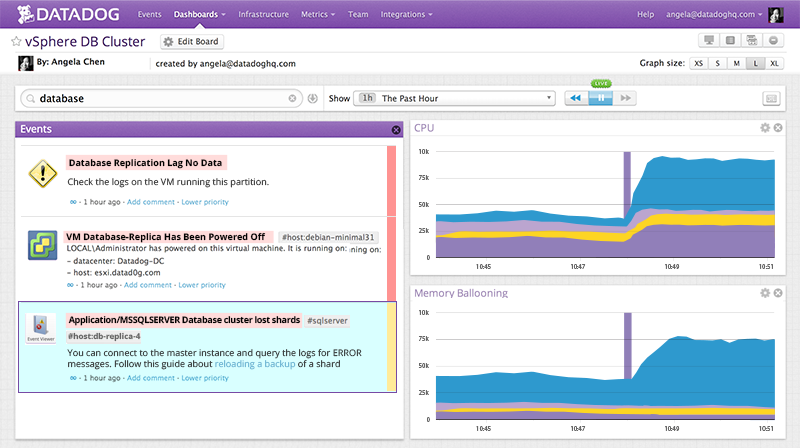Lower priority of Replication Lag event
Viewport: 800px width, 448px height.
click(205, 202)
